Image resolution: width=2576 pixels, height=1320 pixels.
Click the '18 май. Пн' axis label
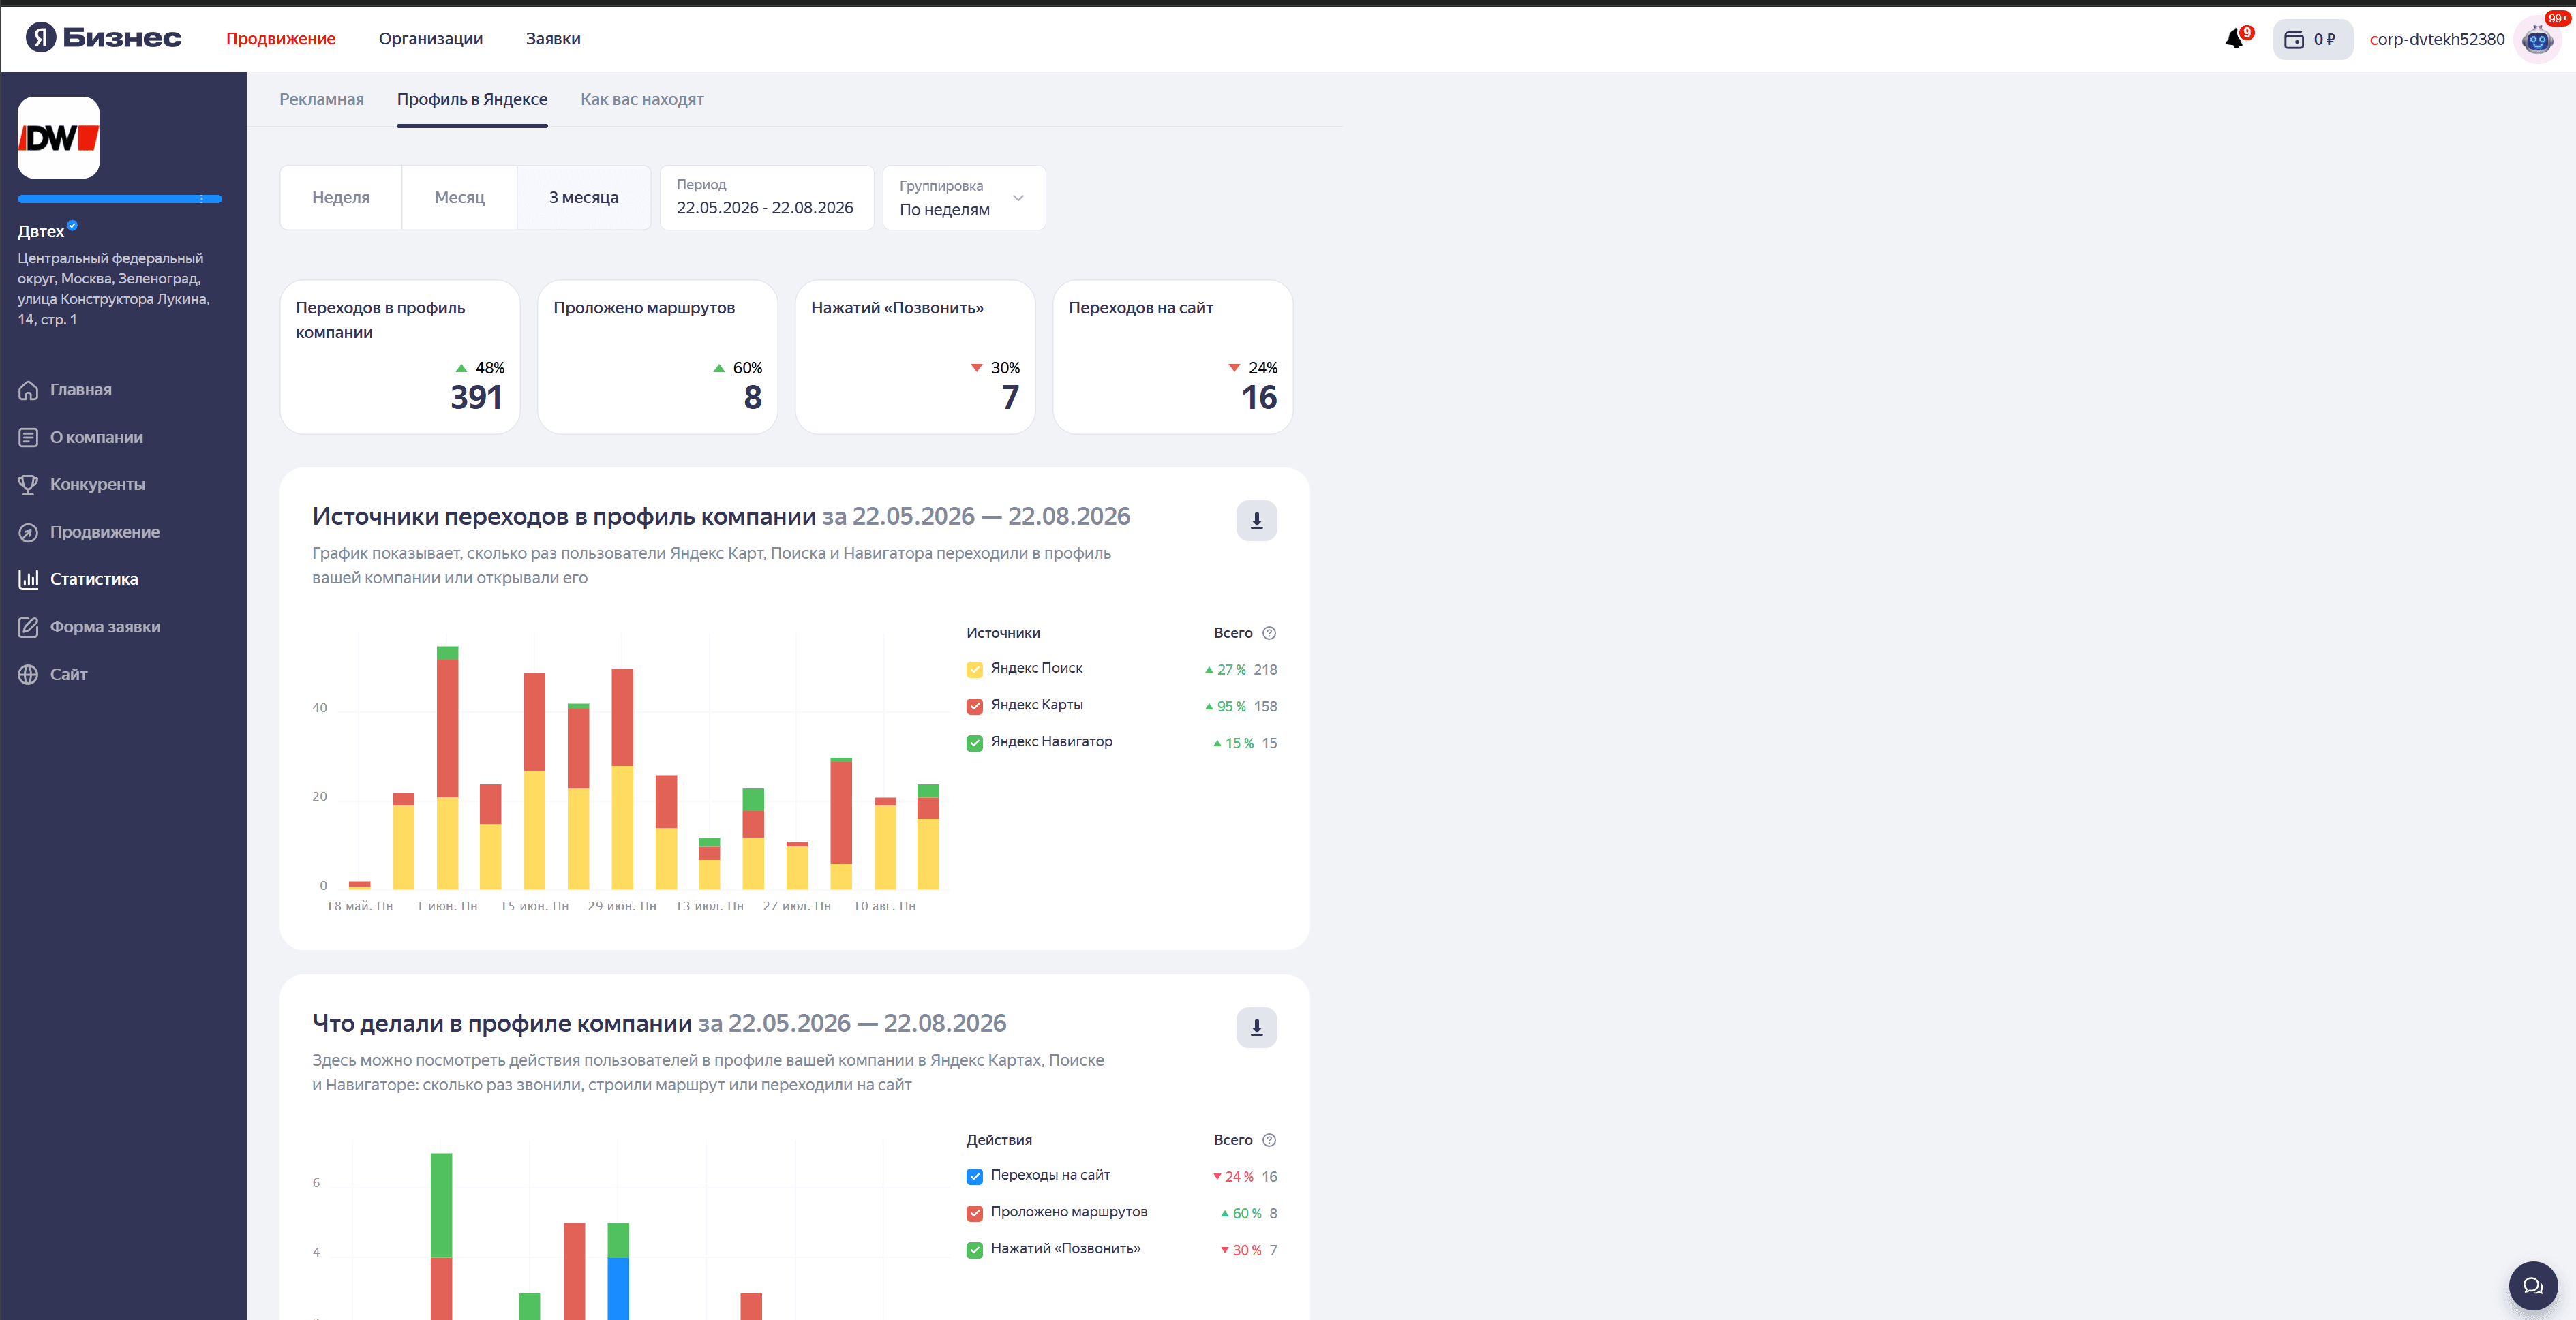360,906
